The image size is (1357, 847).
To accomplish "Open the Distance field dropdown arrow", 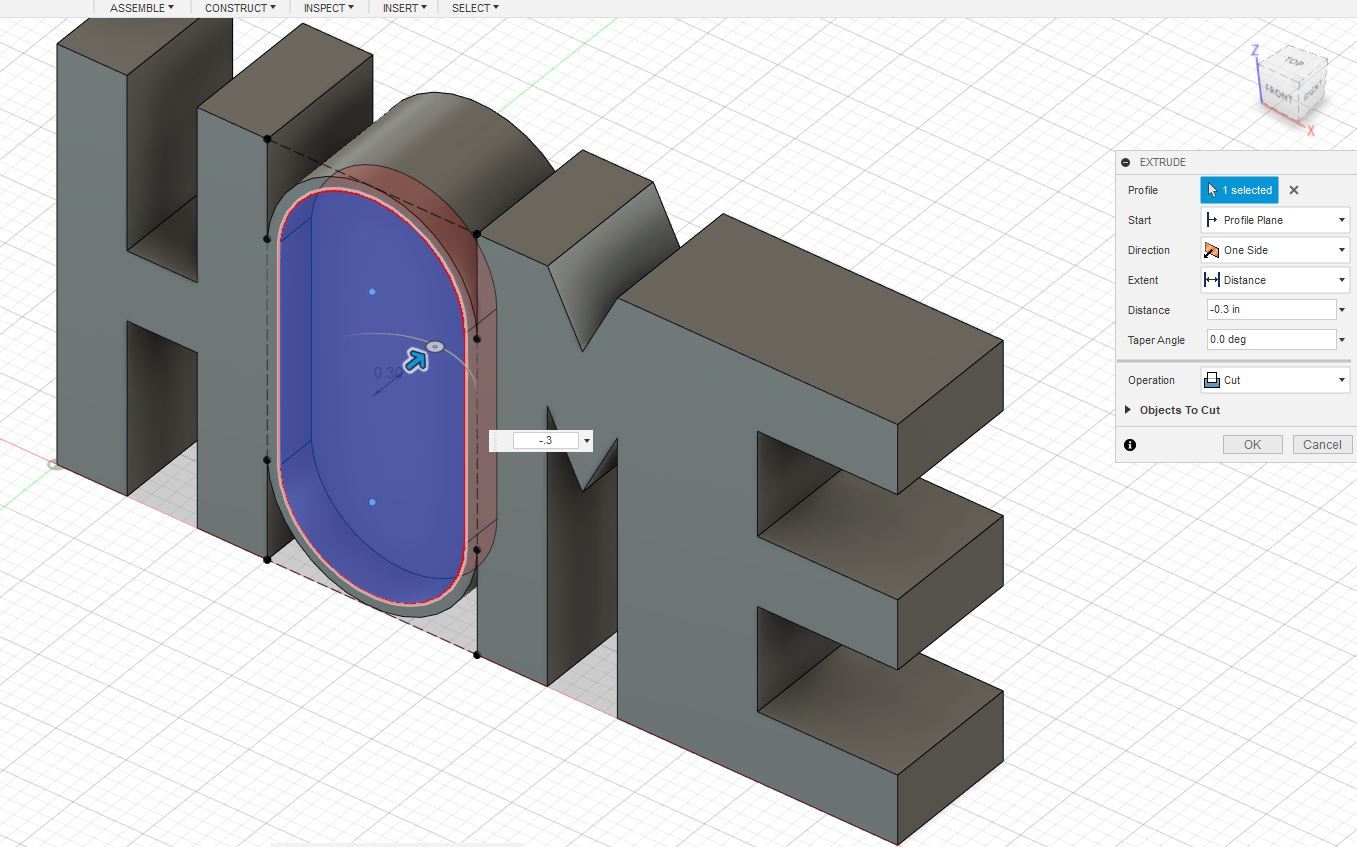I will click(x=1343, y=310).
